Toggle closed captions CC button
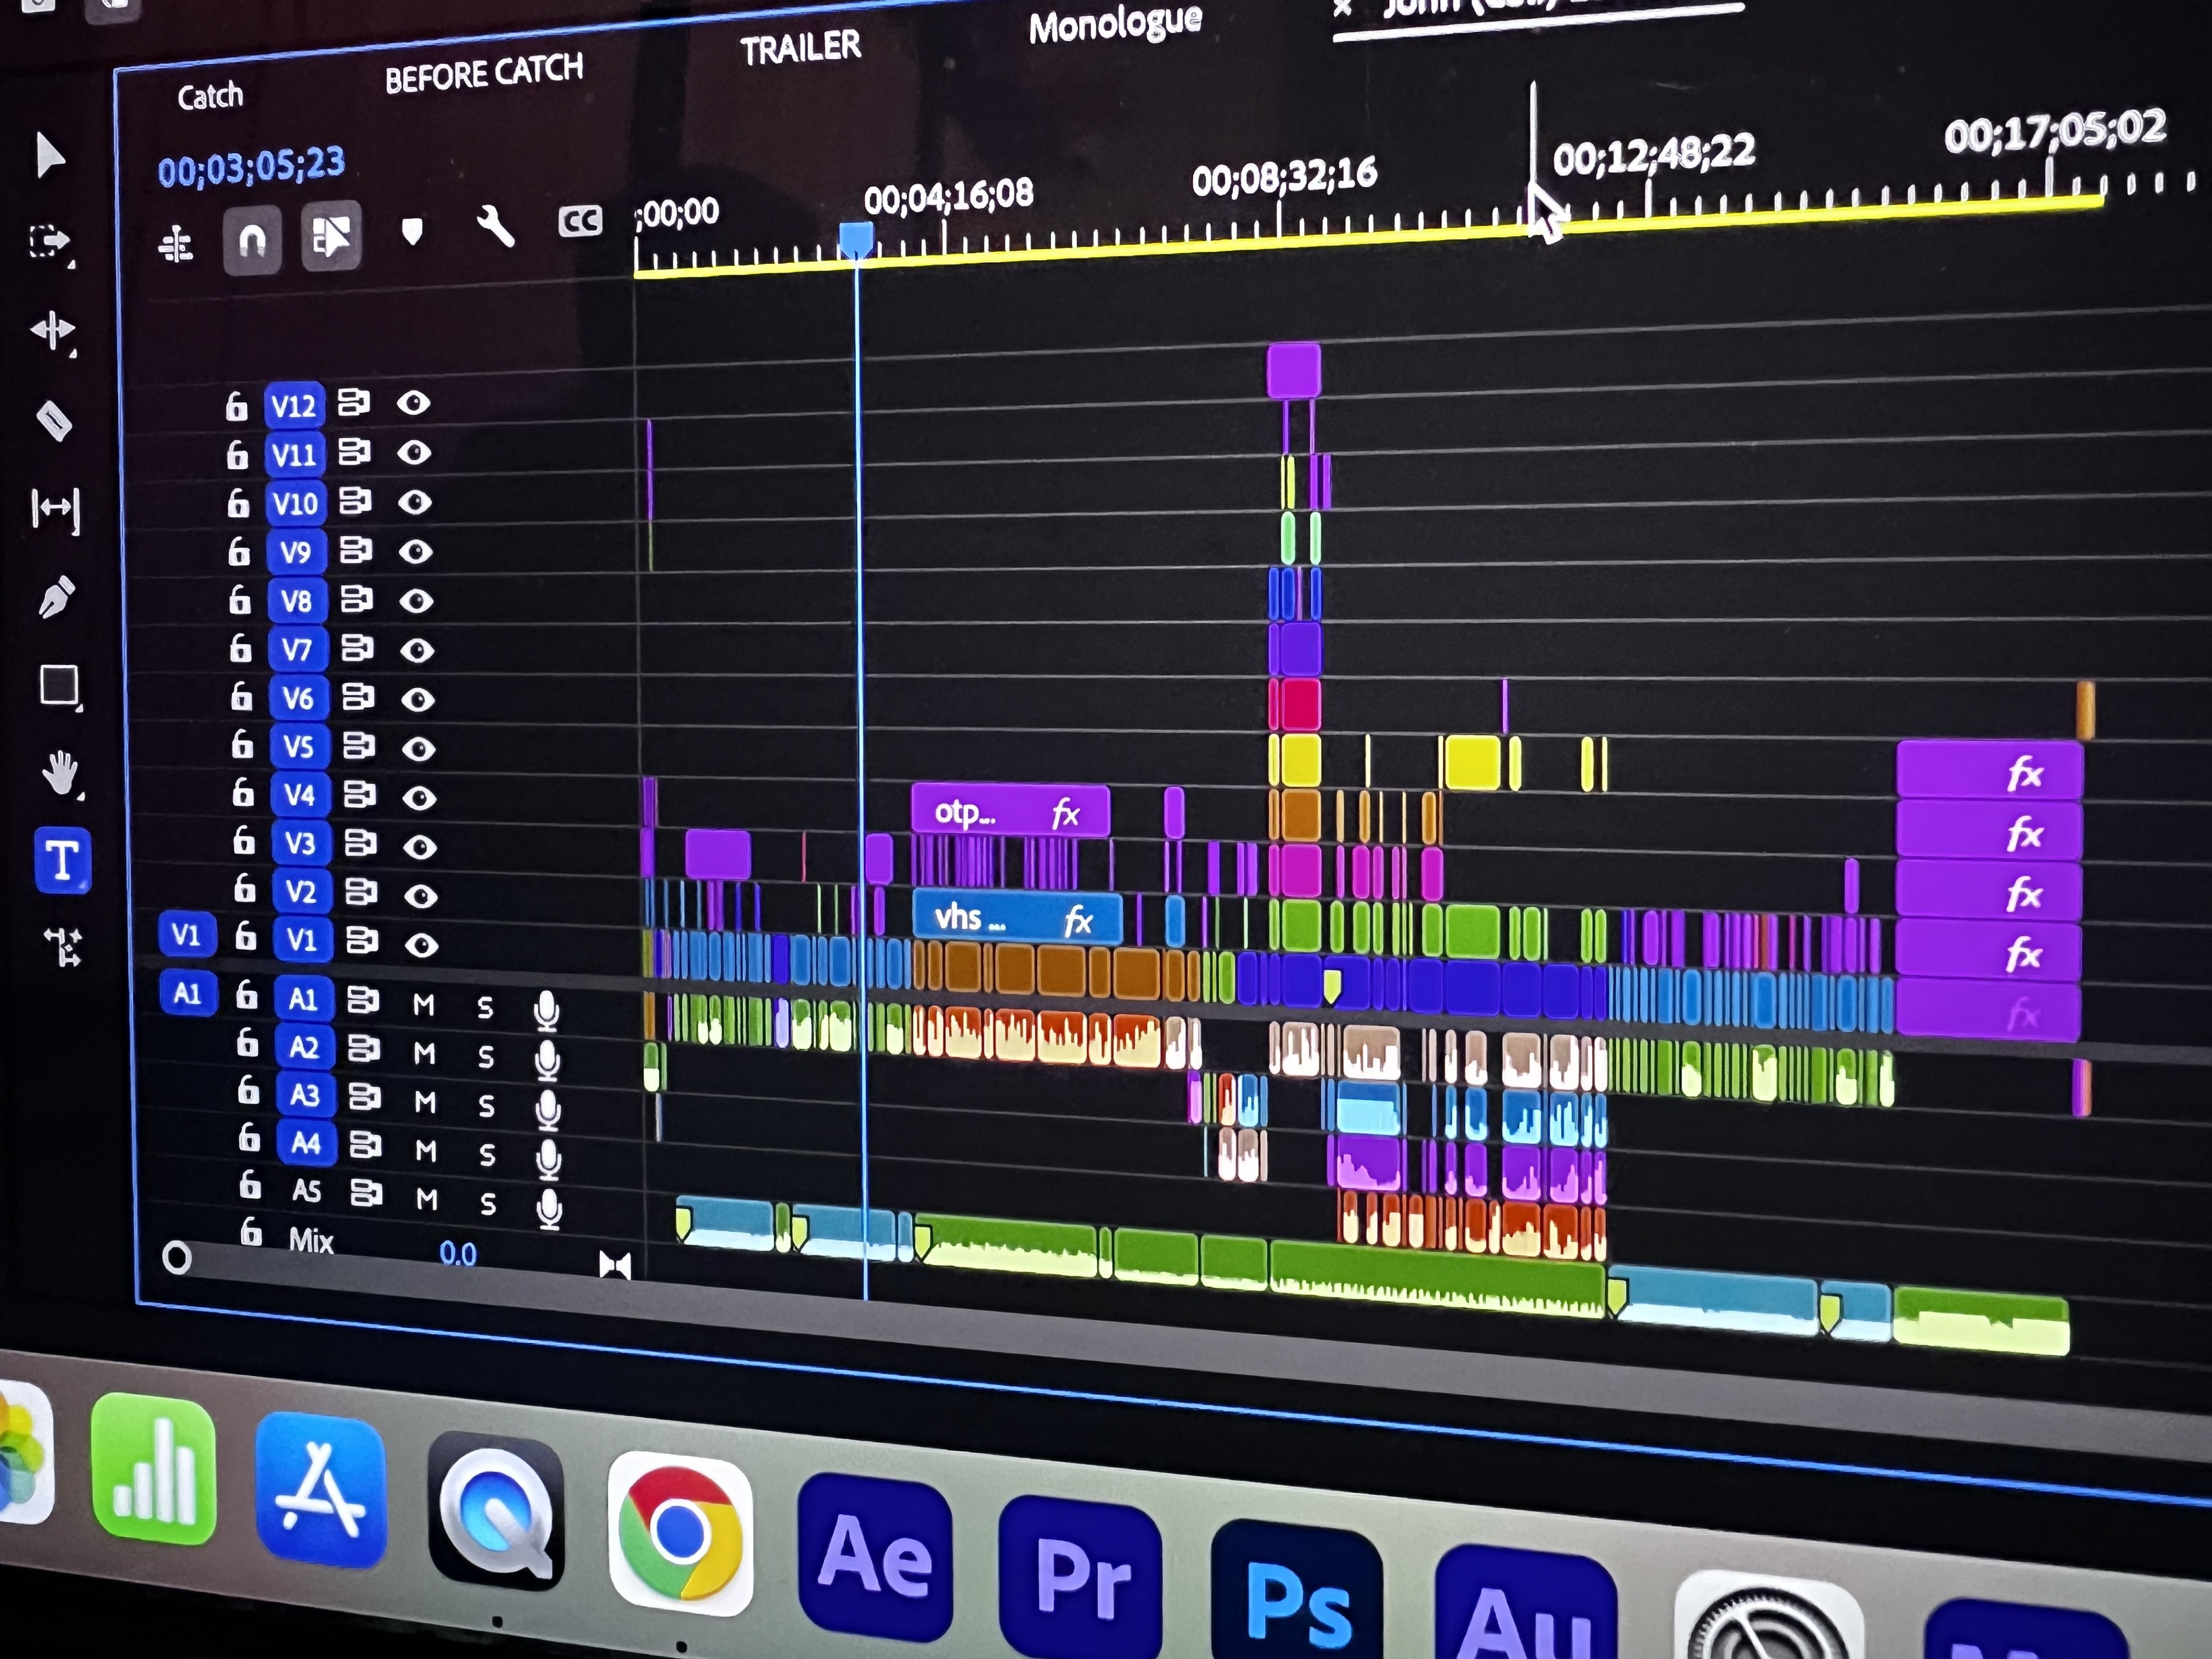2212x1659 pixels. coord(580,221)
